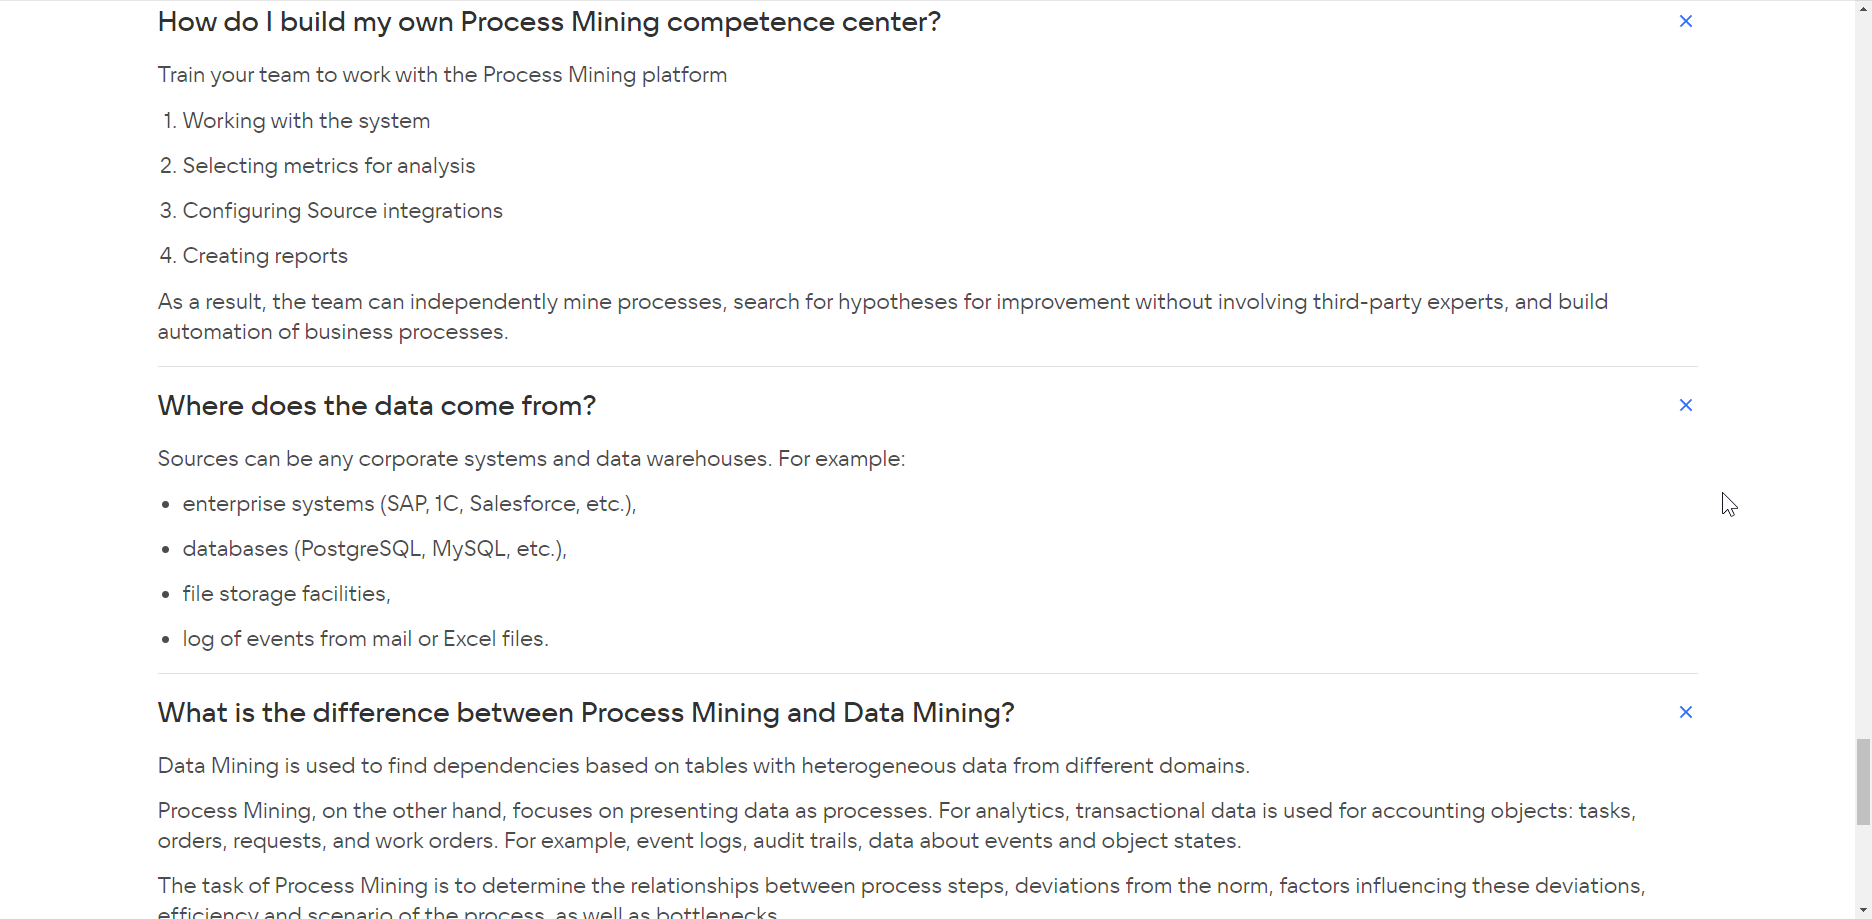Click the vertical scrollbar thumb

pyautogui.click(x=1863, y=782)
